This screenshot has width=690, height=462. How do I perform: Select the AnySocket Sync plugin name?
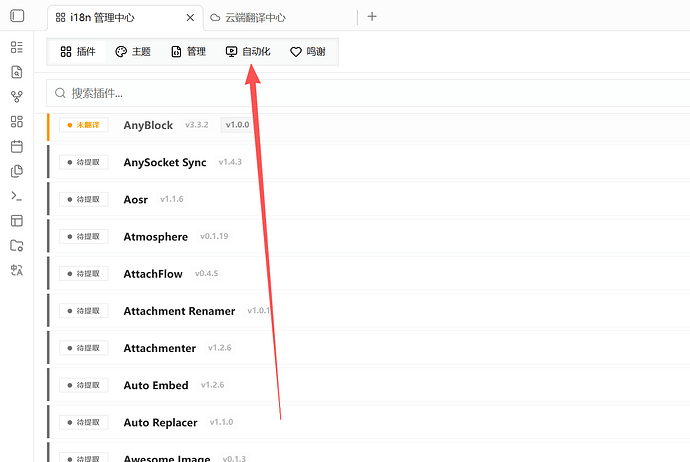point(165,162)
